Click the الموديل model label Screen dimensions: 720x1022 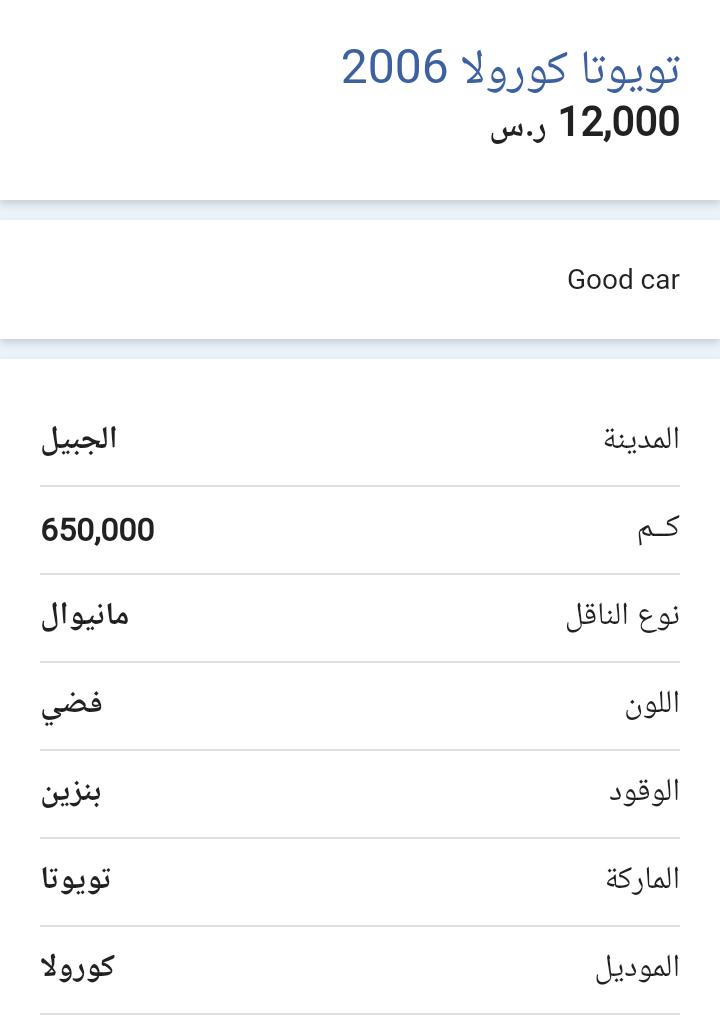point(637,968)
